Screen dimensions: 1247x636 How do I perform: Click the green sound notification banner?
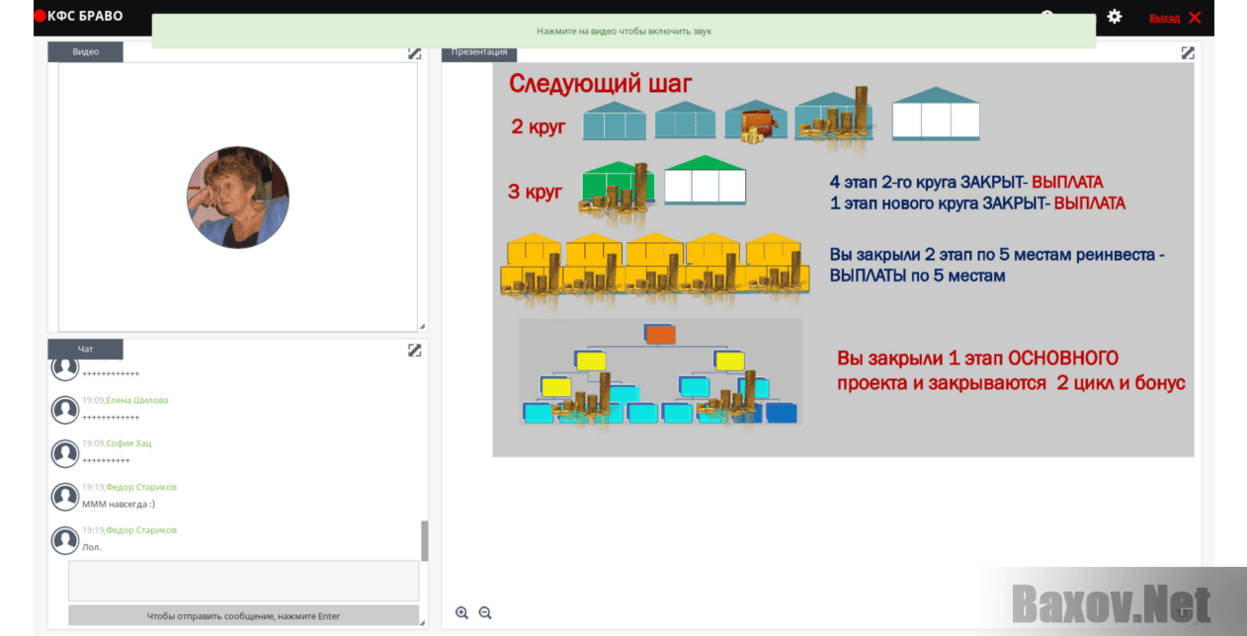click(x=623, y=31)
